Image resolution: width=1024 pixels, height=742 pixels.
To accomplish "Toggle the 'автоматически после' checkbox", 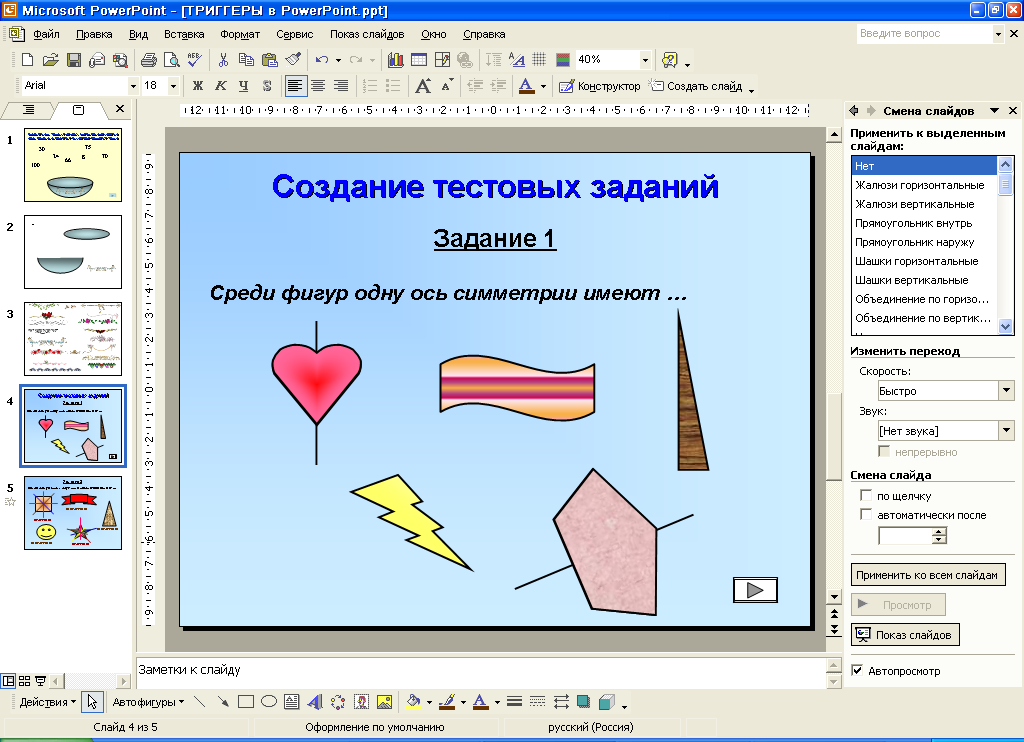I will coord(866,515).
